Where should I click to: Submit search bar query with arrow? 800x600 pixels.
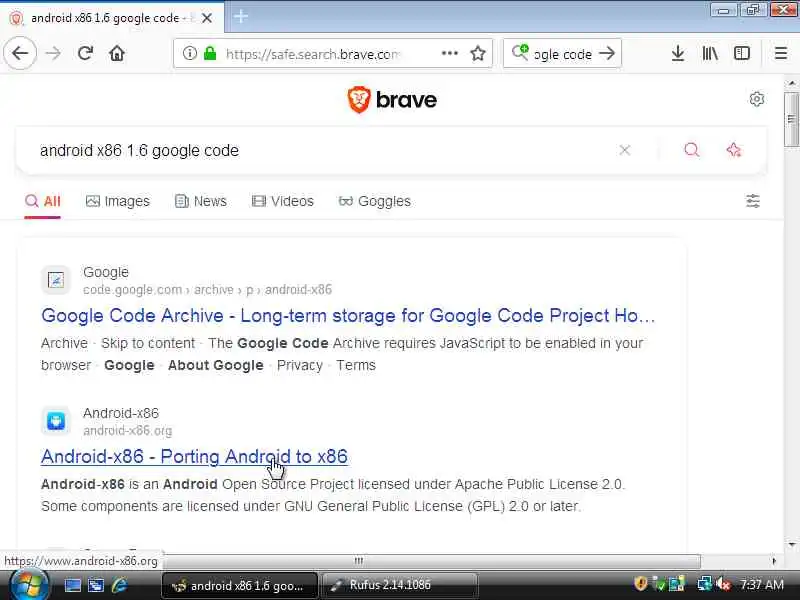[x=607, y=53]
